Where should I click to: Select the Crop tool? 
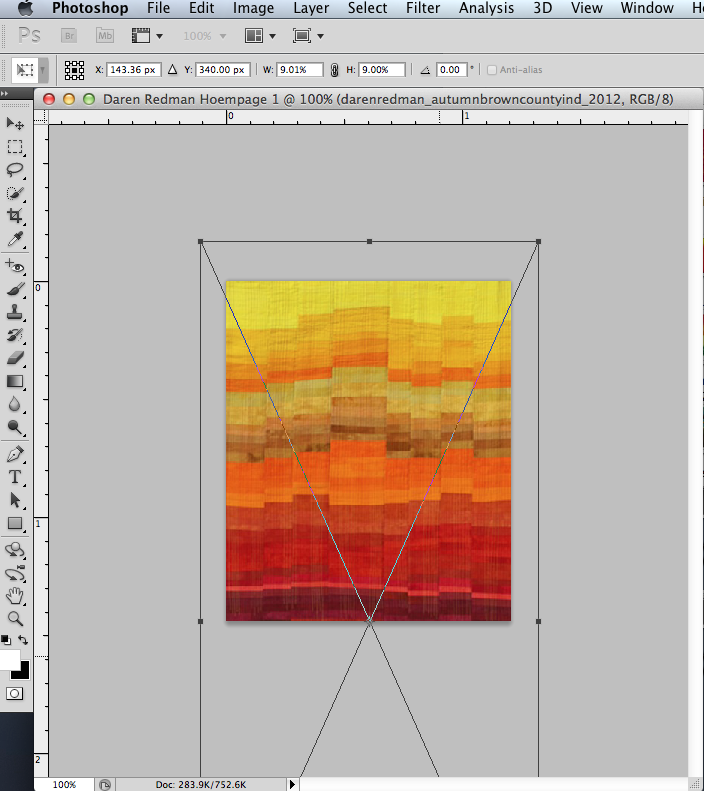15,216
